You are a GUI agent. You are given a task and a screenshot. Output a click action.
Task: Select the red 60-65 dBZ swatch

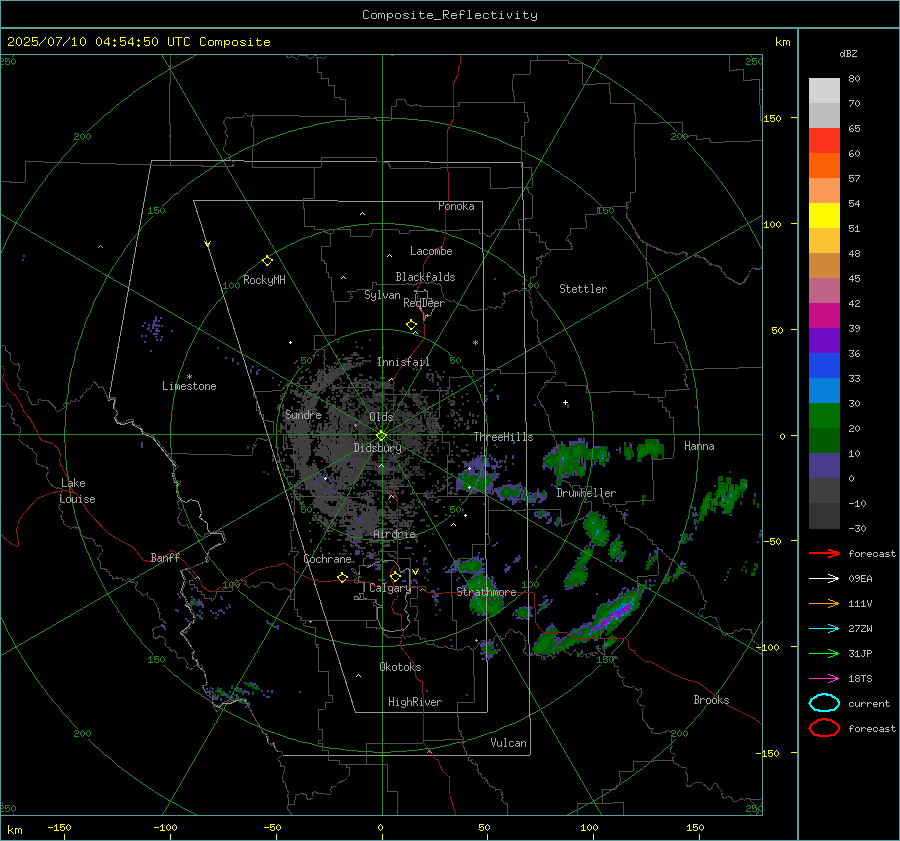pyautogui.click(x=824, y=141)
